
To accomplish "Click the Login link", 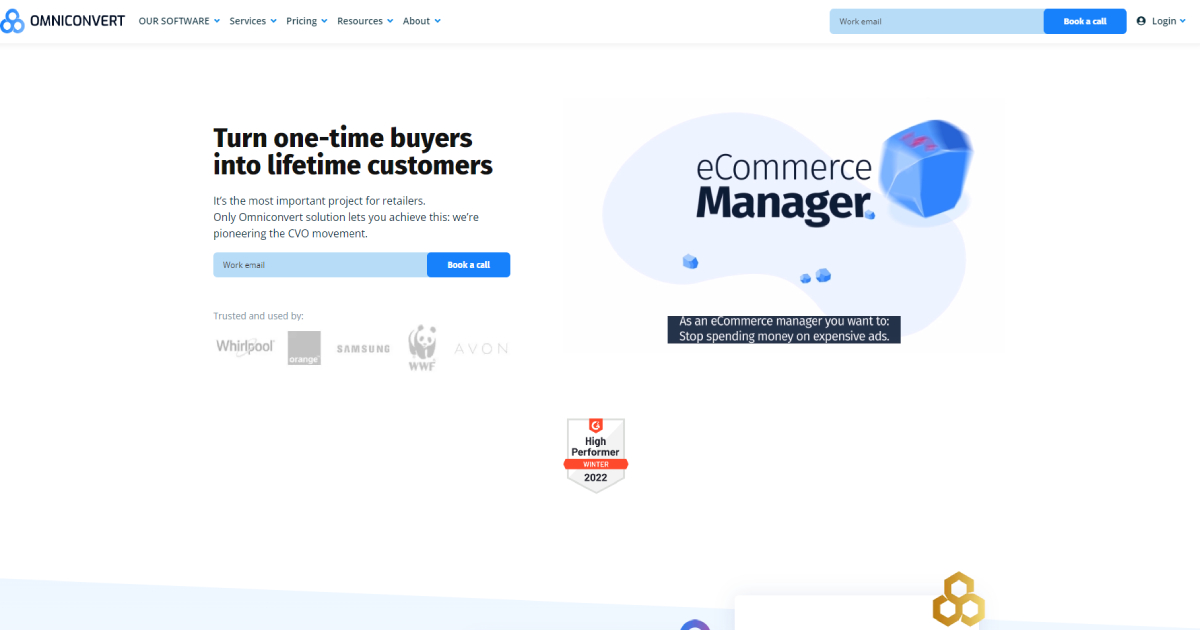I will pyautogui.click(x=1164, y=21).
